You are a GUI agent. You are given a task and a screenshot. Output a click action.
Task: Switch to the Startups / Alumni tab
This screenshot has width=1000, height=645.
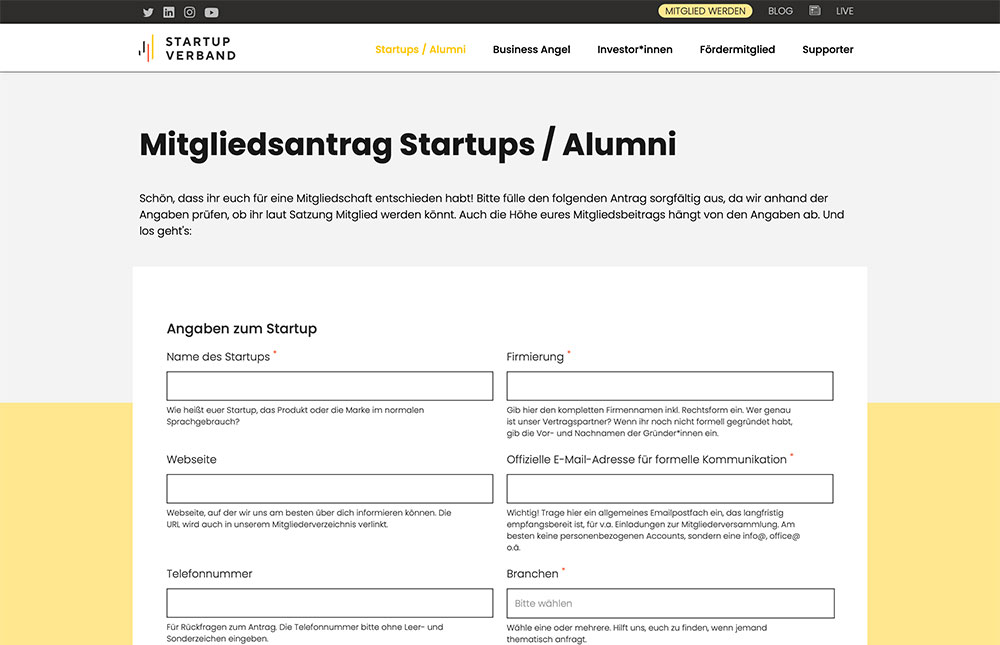pos(420,48)
